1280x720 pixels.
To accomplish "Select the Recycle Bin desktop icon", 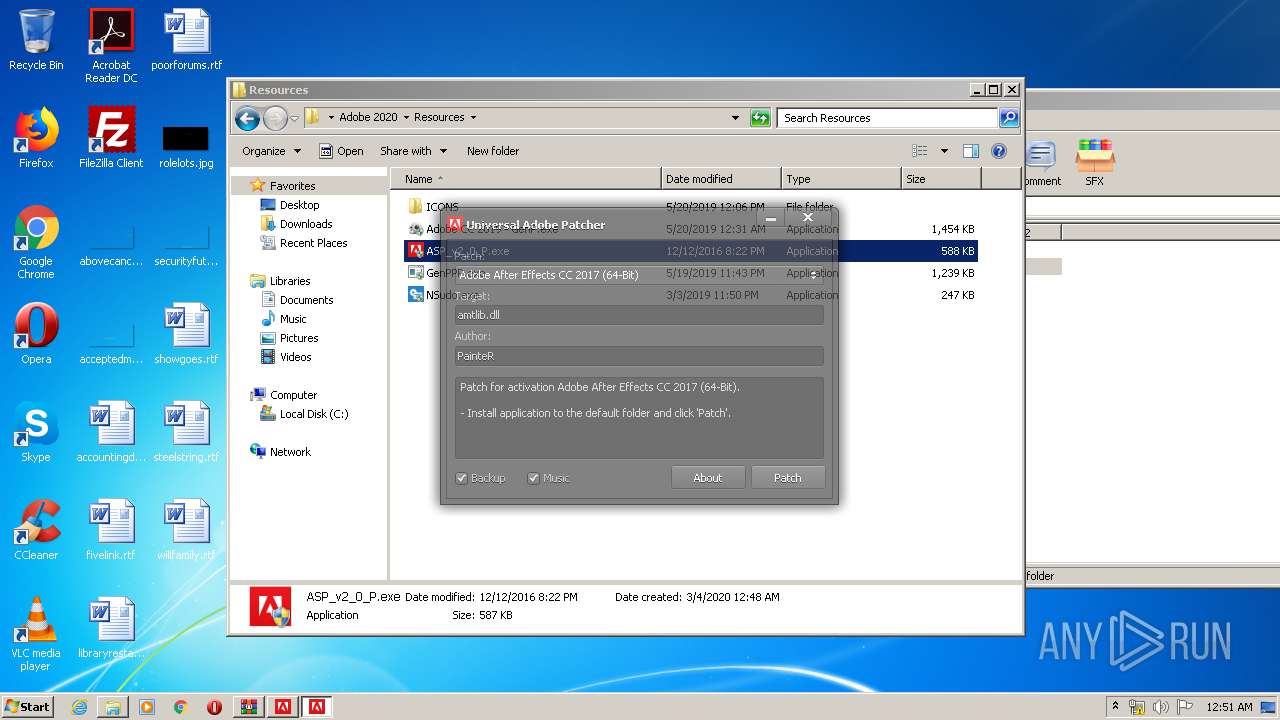I will pyautogui.click(x=36, y=40).
